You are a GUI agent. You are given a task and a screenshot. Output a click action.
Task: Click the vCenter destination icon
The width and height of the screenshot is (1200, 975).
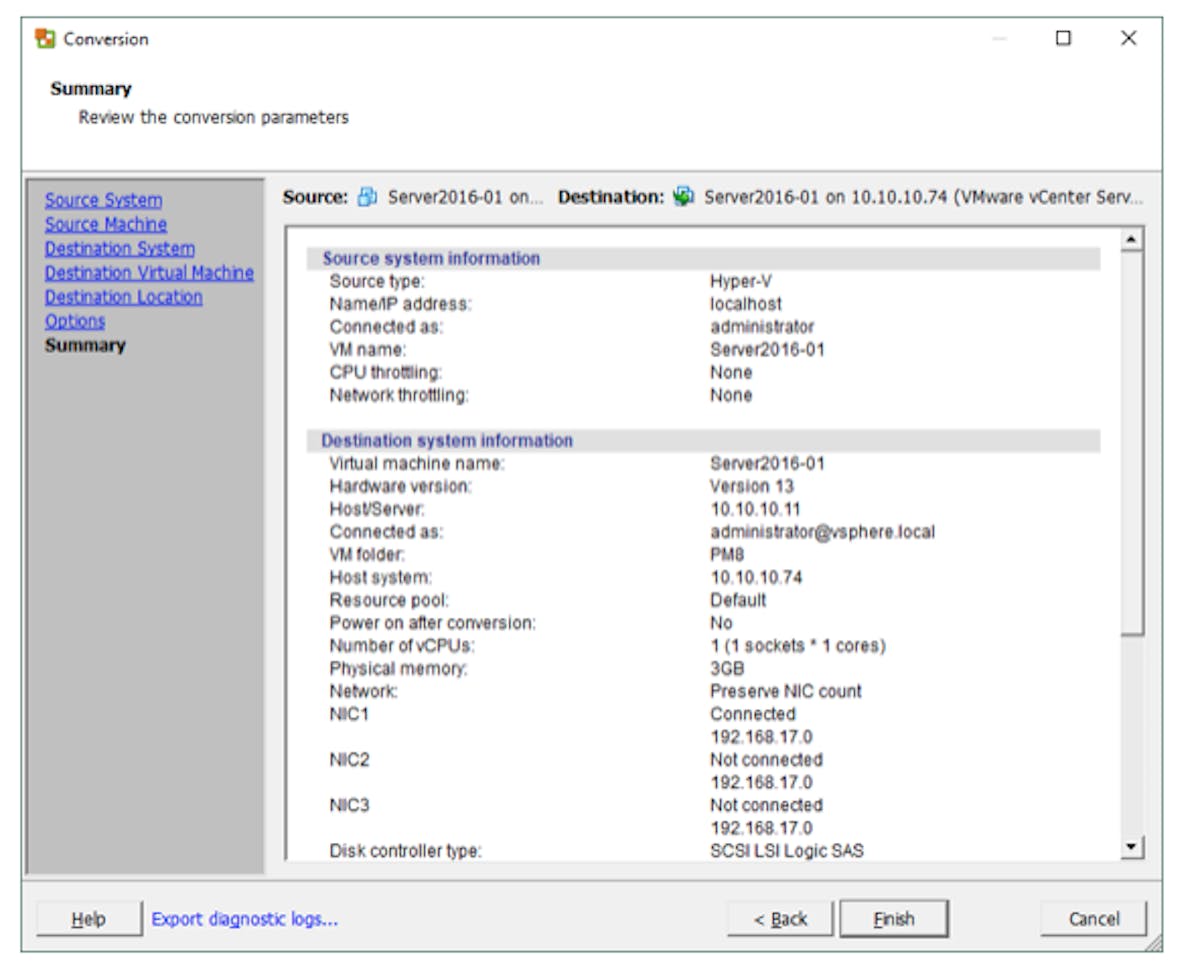pyautogui.click(x=684, y=197)
